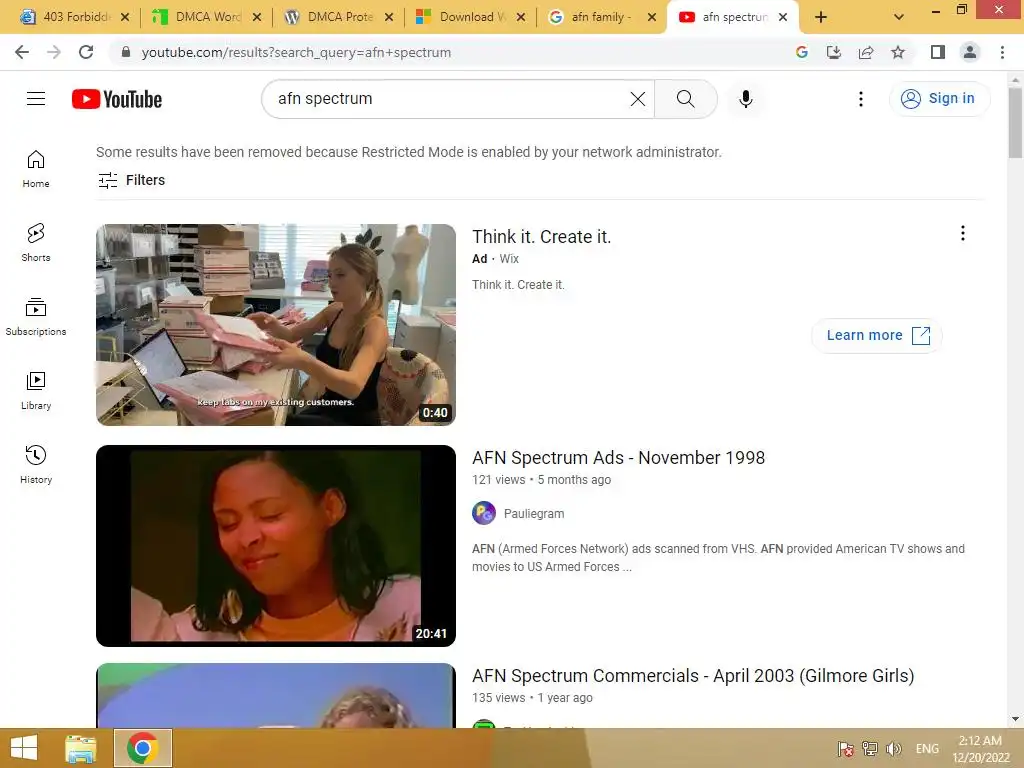Image resolution: width=1024 pixels, height=768 pixels.
Task: Open Chrome three-dot menu
Action: click(1002, 52)
